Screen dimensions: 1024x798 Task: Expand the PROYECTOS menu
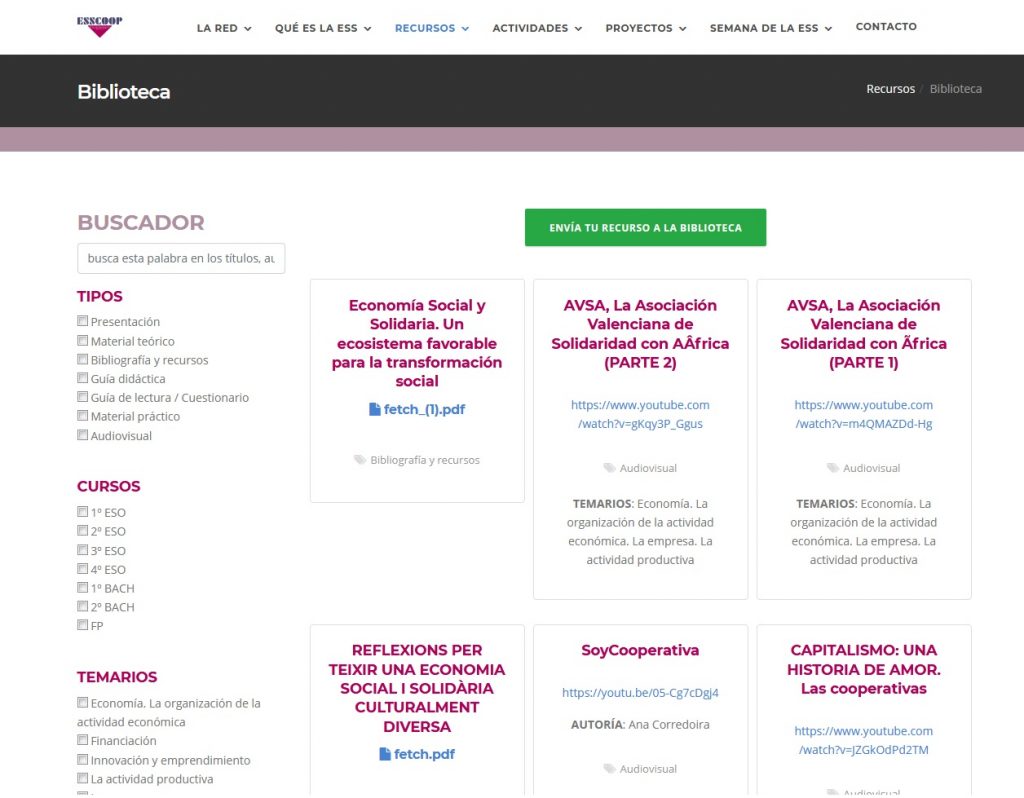pos(645,28)
